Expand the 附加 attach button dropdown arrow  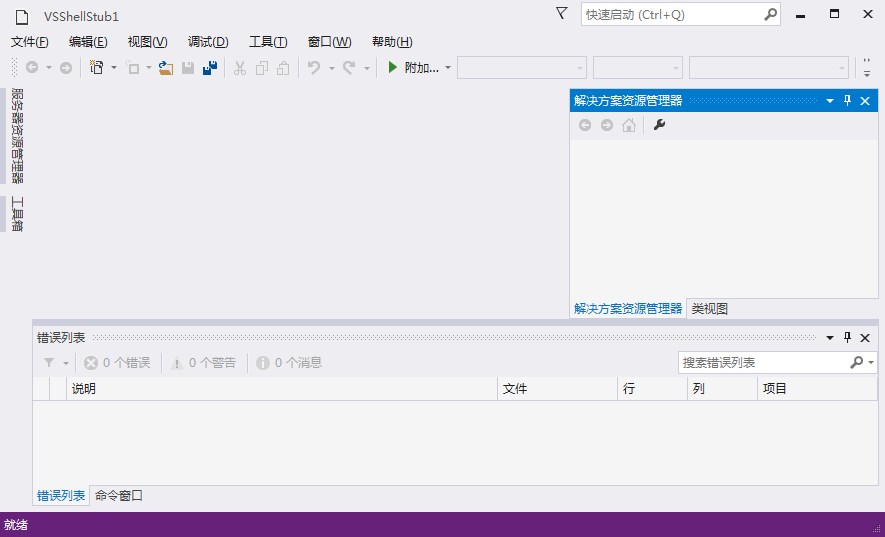pyautogui.click(x=448, y=68)
